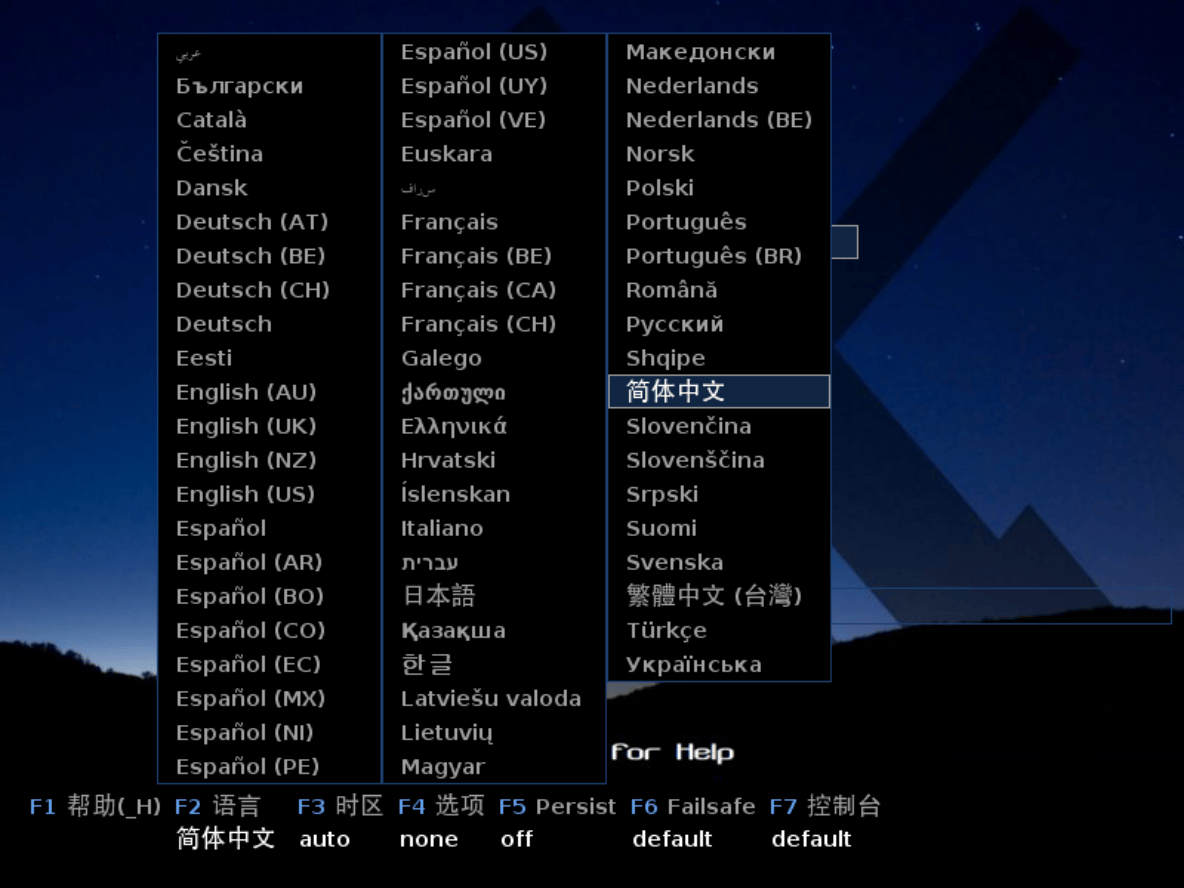The width and height of the screenshot is (1184, 888).
Task: Select Español (MX) language option
Action: pos(250,698)
